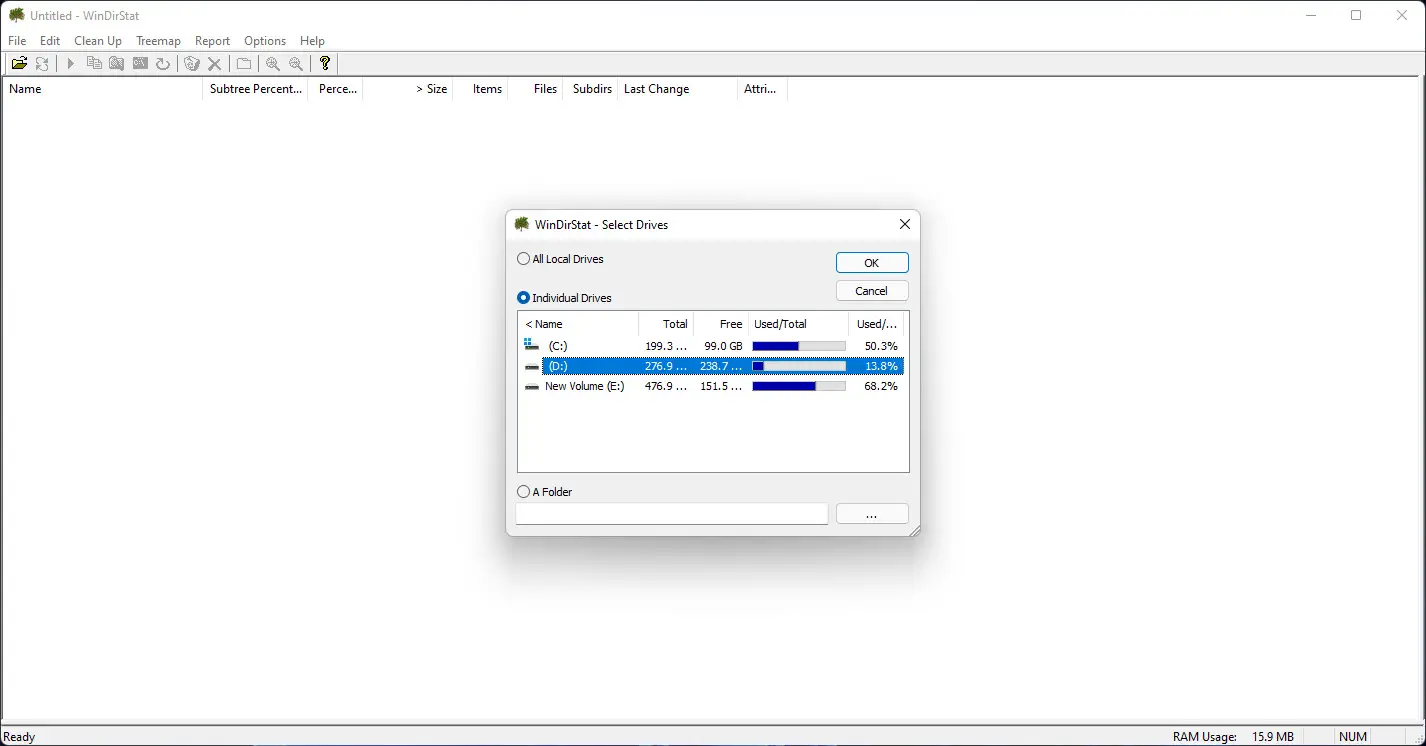
Task: Click the D: drive usage bar
Action: (799, 366)
